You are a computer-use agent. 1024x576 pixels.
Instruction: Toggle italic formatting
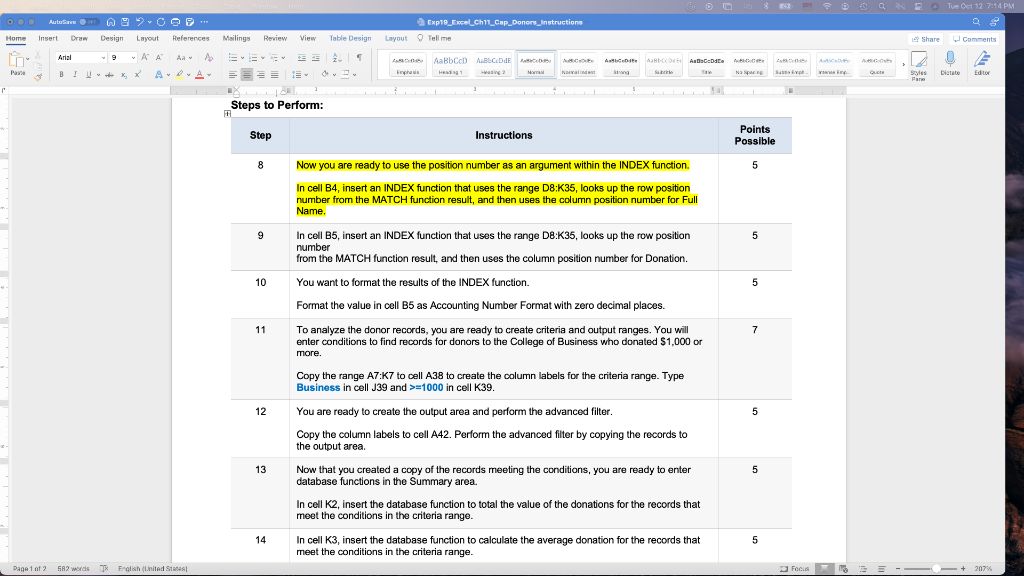[75, 74]
